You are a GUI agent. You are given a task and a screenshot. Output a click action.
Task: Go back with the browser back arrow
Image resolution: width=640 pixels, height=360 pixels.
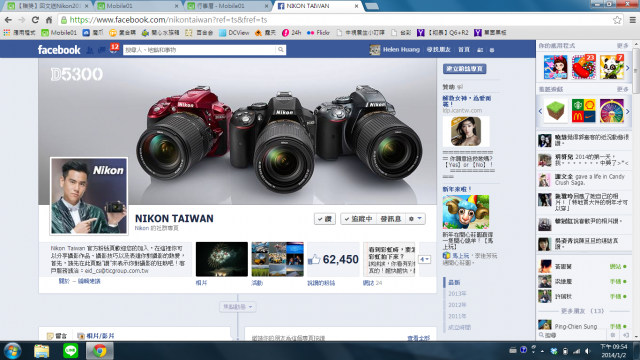(8, 20)
